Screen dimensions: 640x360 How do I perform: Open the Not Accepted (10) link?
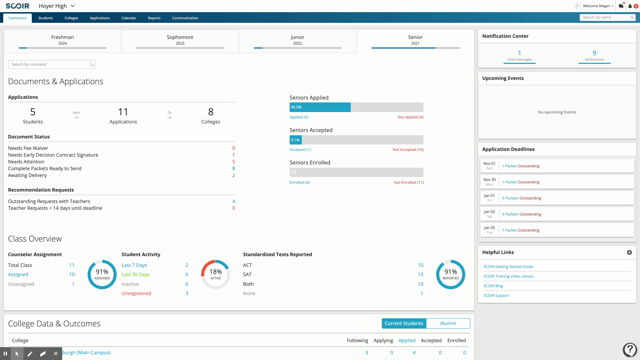[x=408, y=150]
